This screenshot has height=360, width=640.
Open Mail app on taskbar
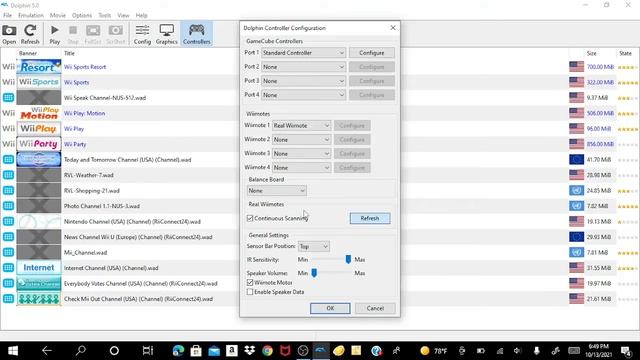click(x=214, y=351)
